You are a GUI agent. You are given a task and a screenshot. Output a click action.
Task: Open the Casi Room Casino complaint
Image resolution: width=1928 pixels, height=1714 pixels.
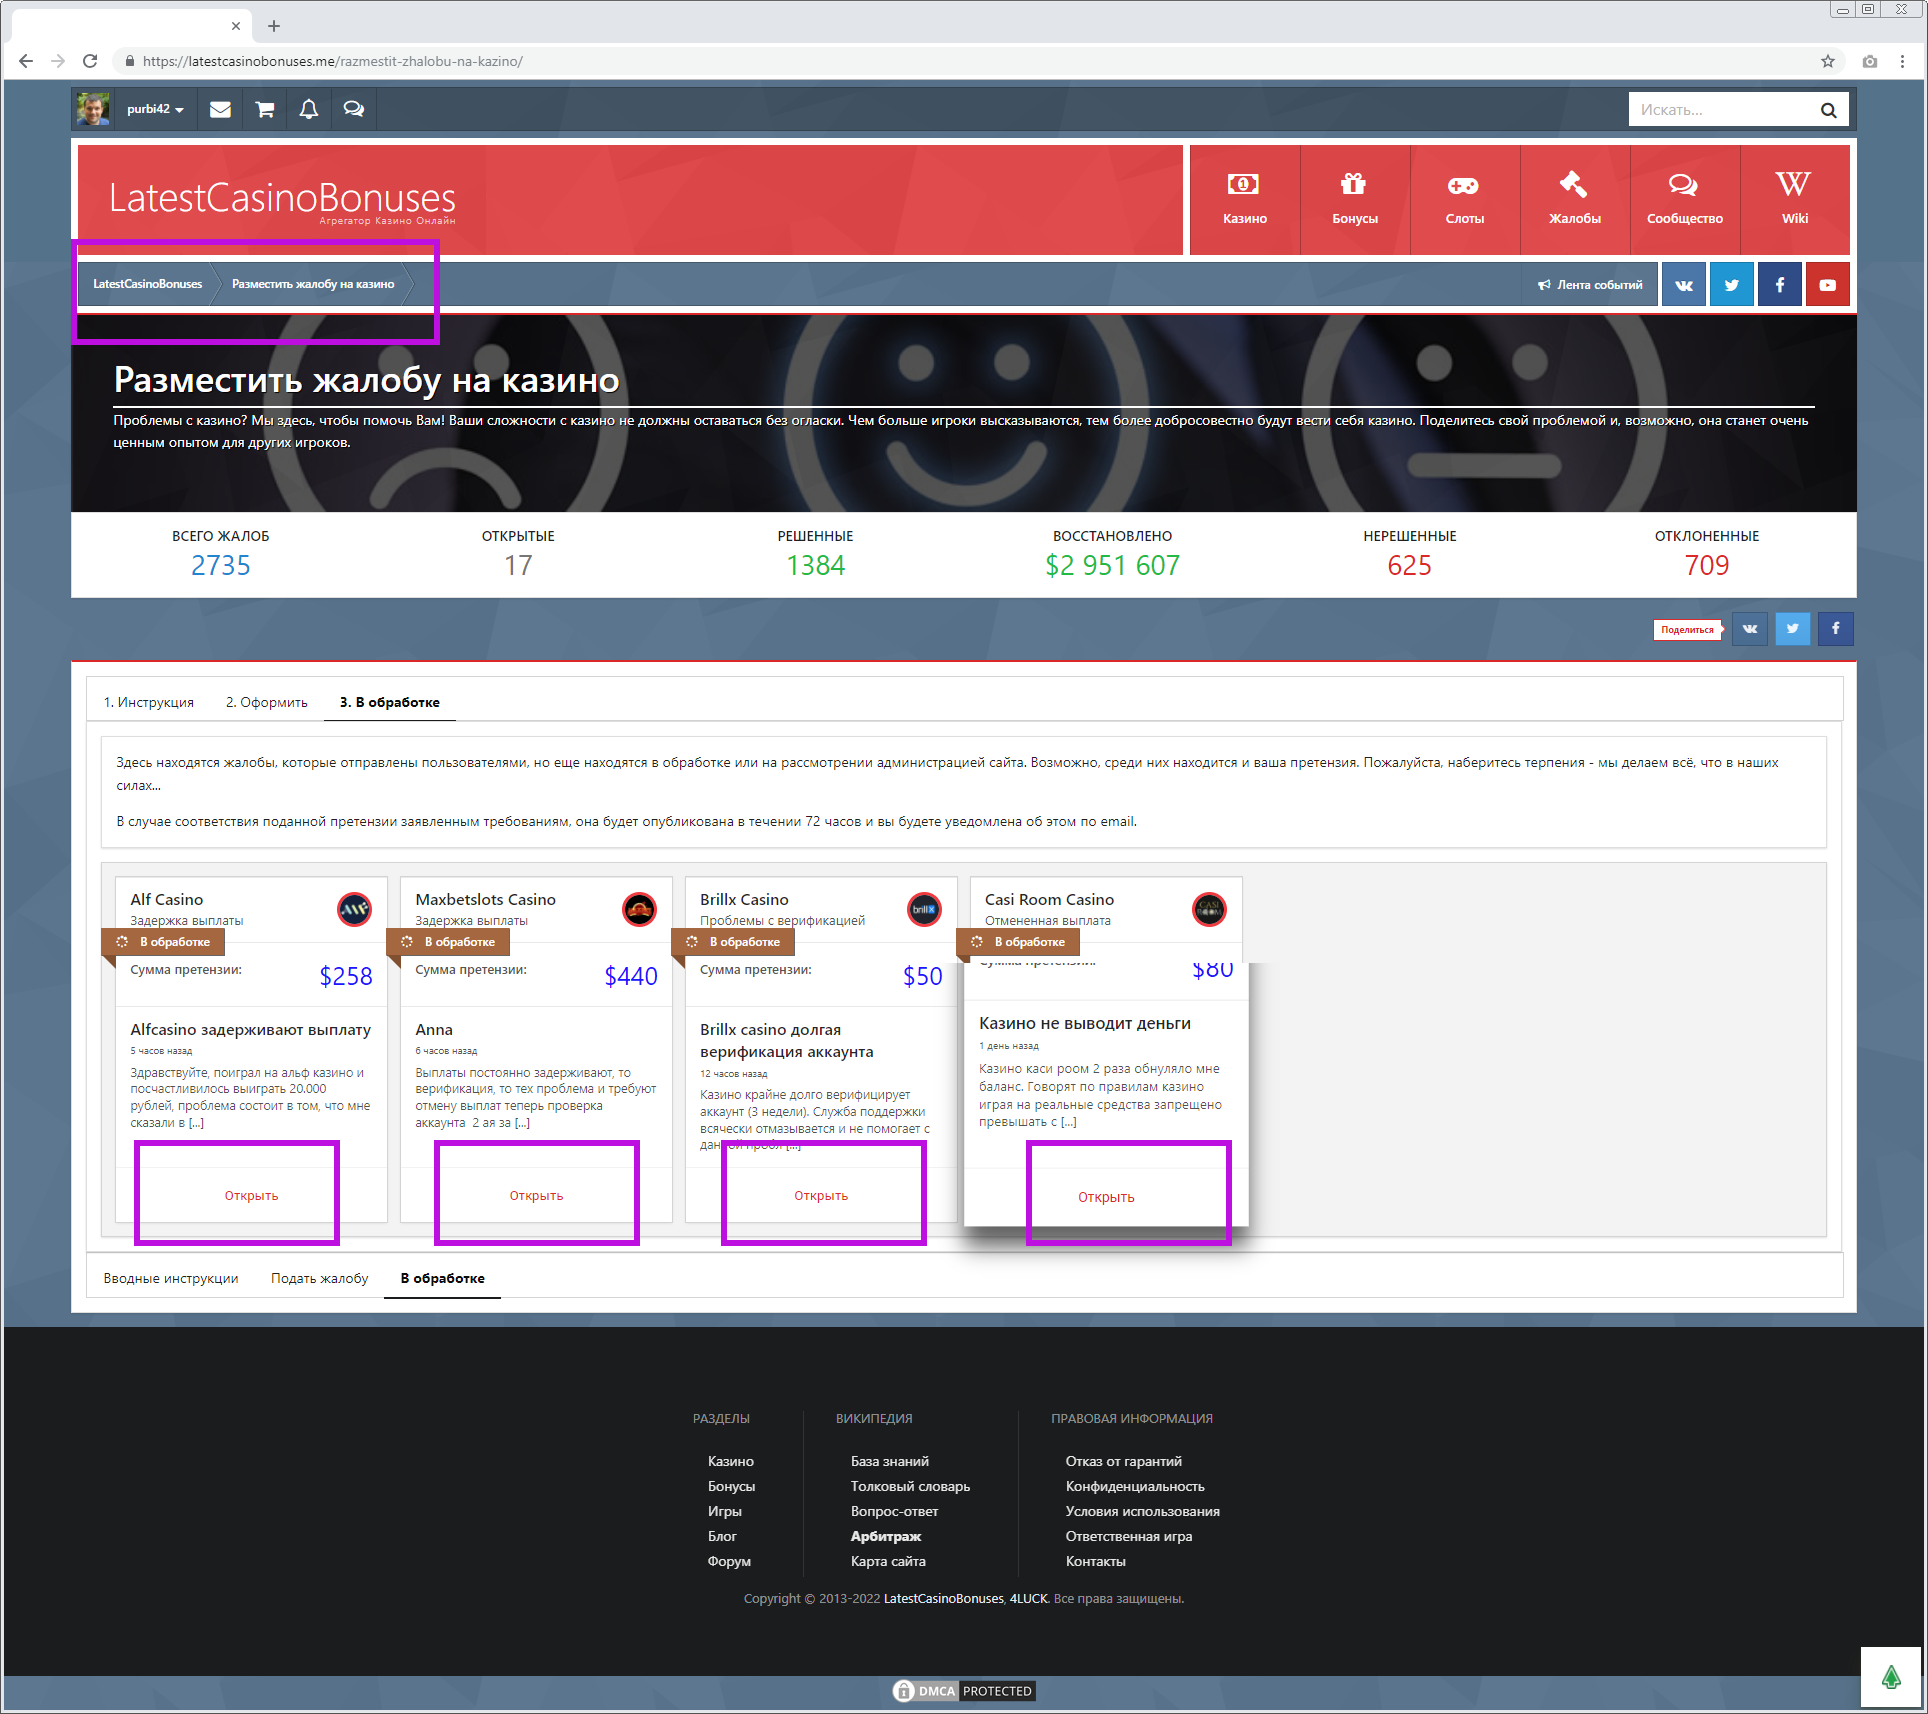[x=1106, y=1197]
